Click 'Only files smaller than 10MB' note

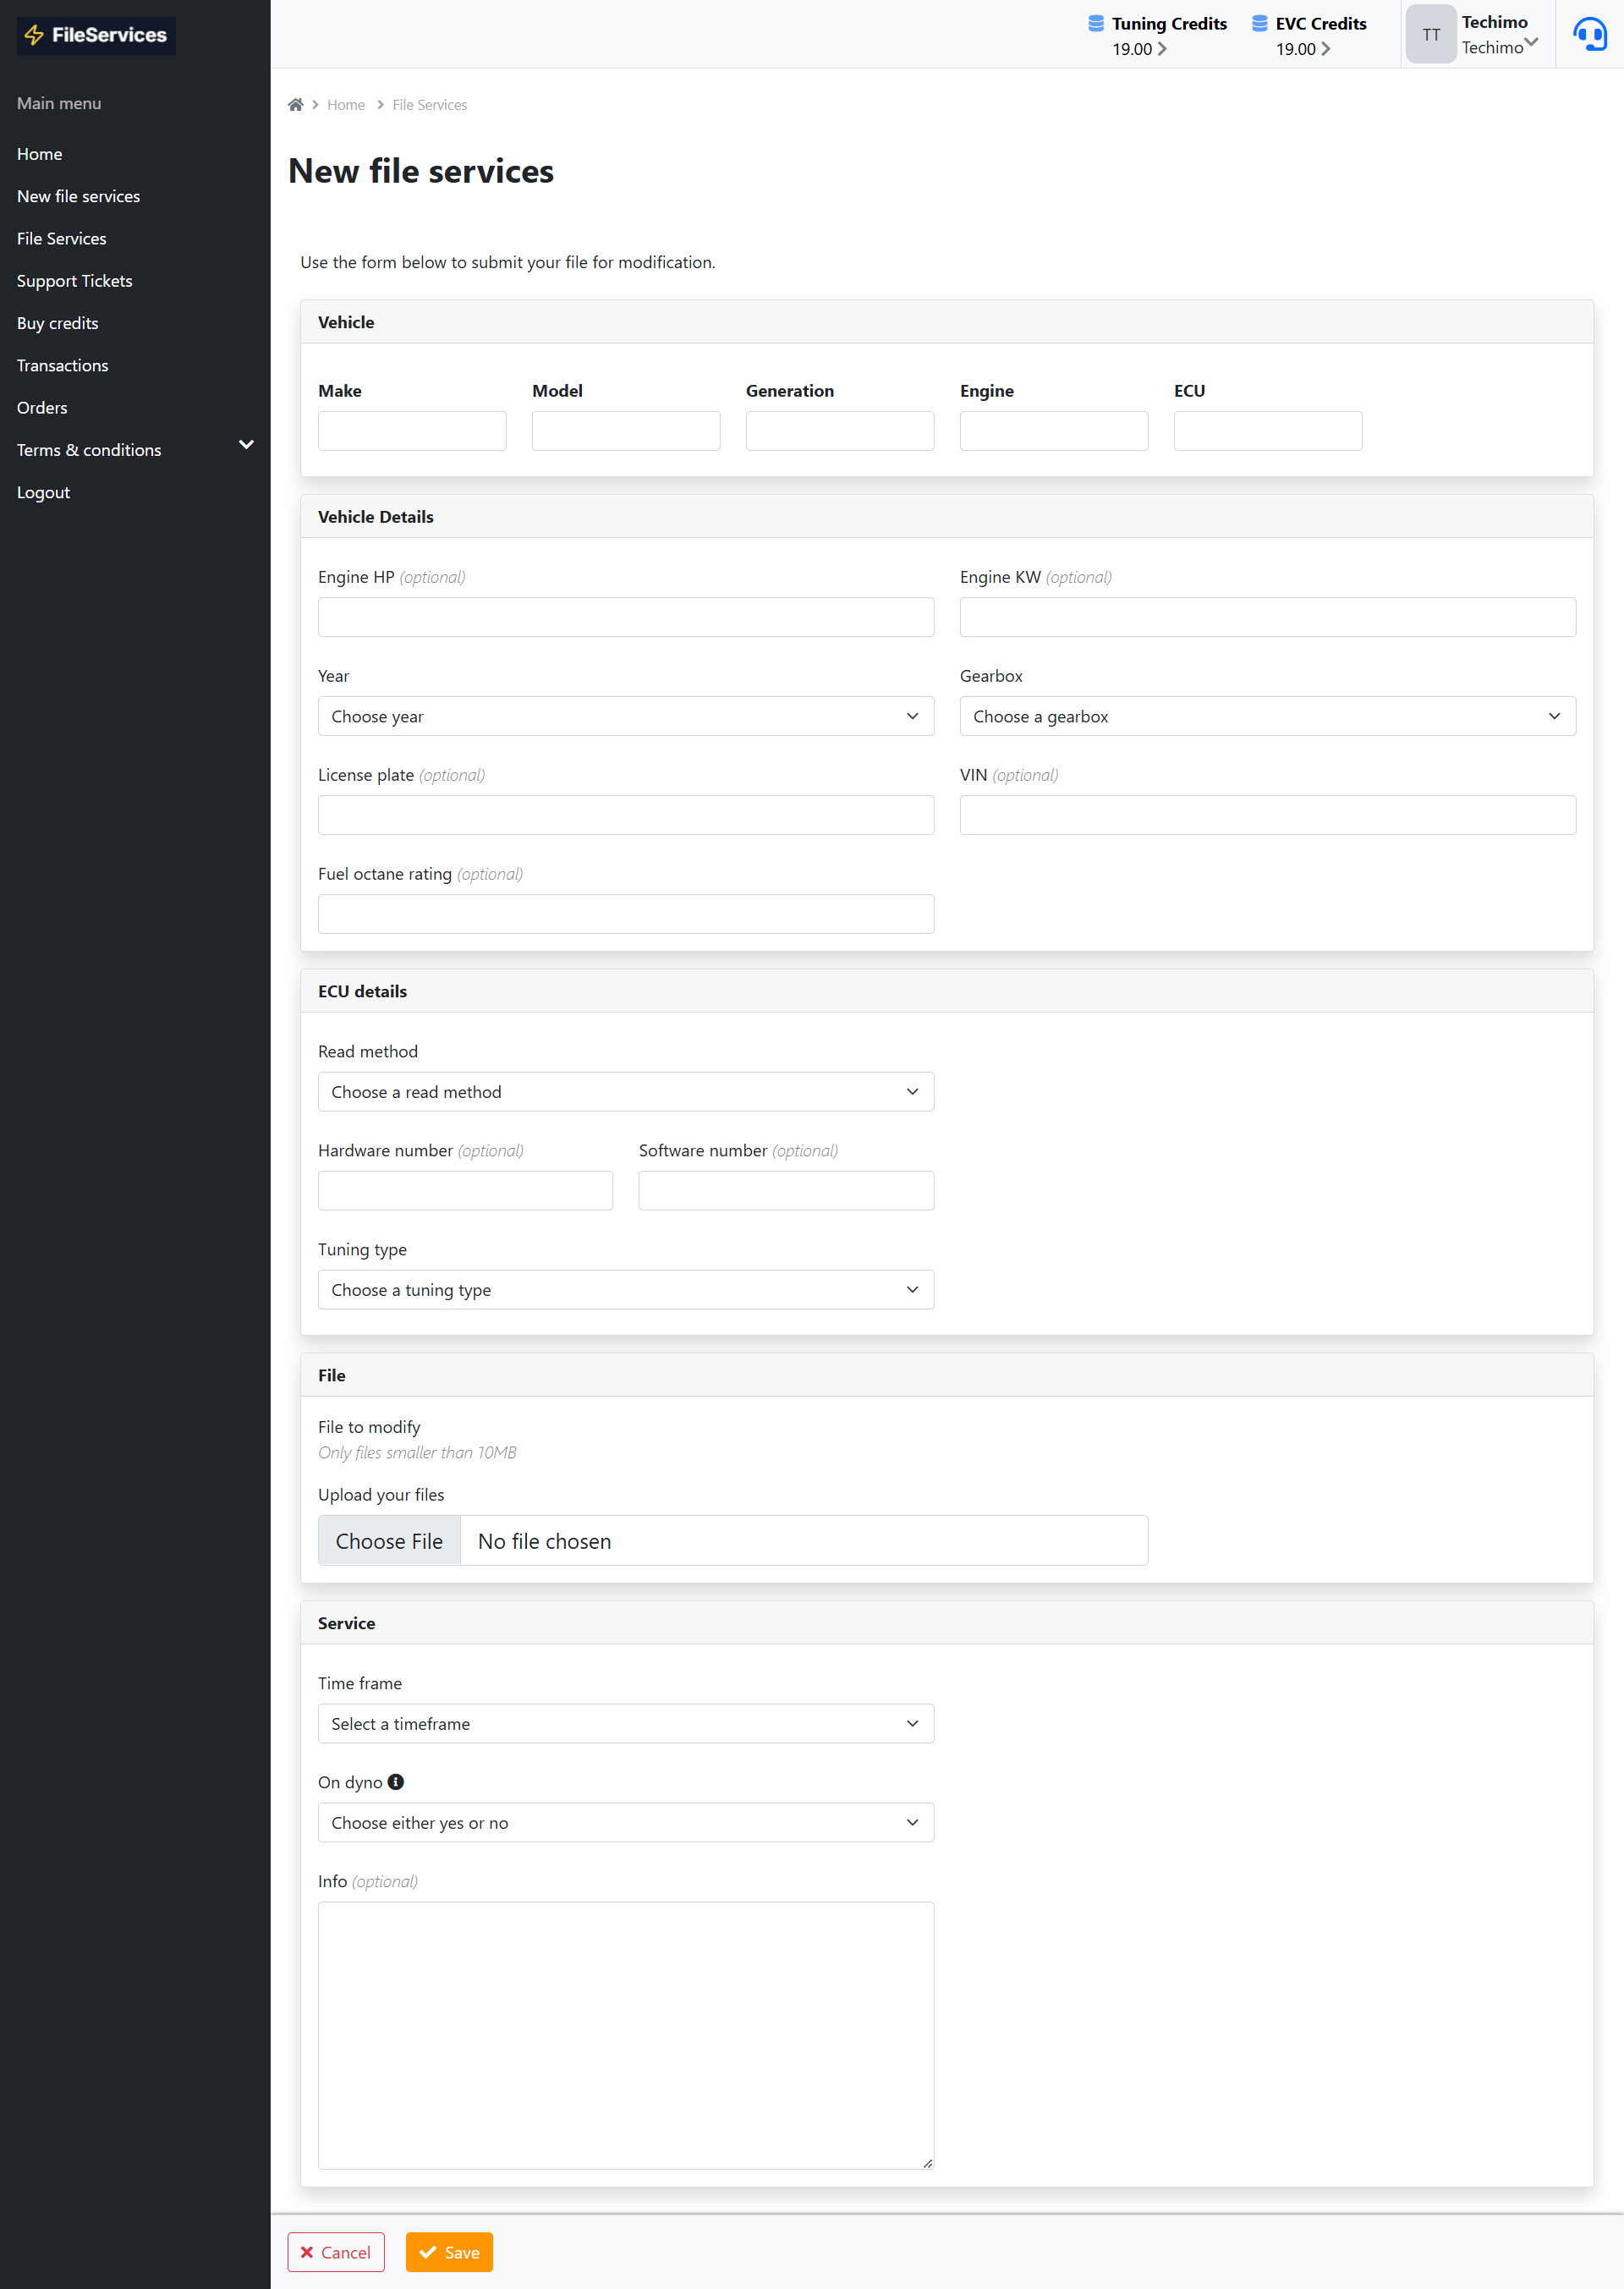pos(417,1453)
